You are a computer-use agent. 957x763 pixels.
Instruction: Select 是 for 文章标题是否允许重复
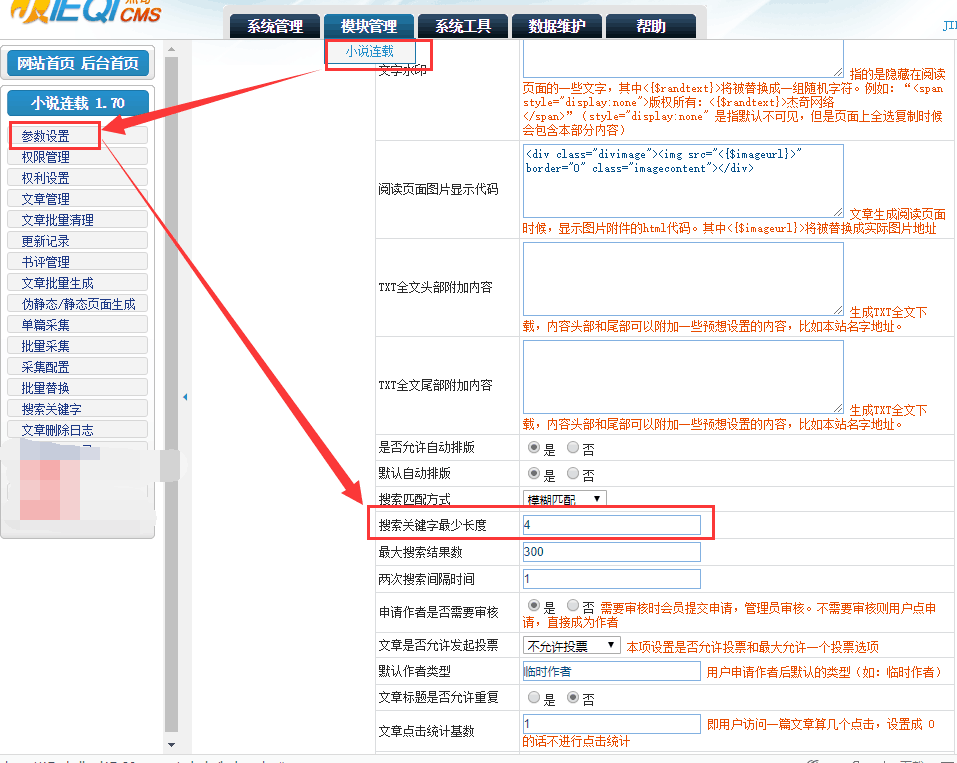(534, 697)
